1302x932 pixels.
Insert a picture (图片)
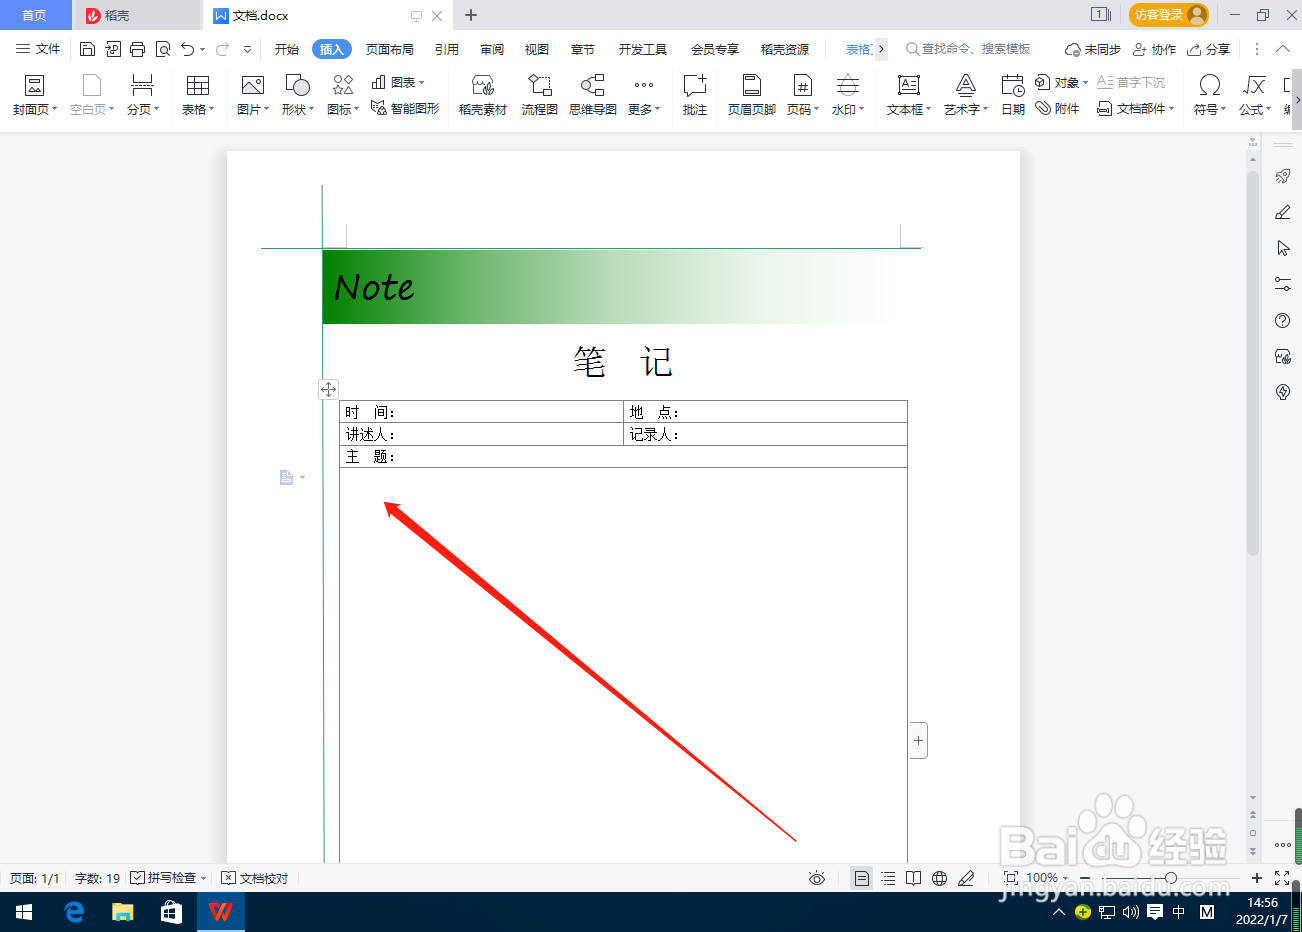coord(253,96)
